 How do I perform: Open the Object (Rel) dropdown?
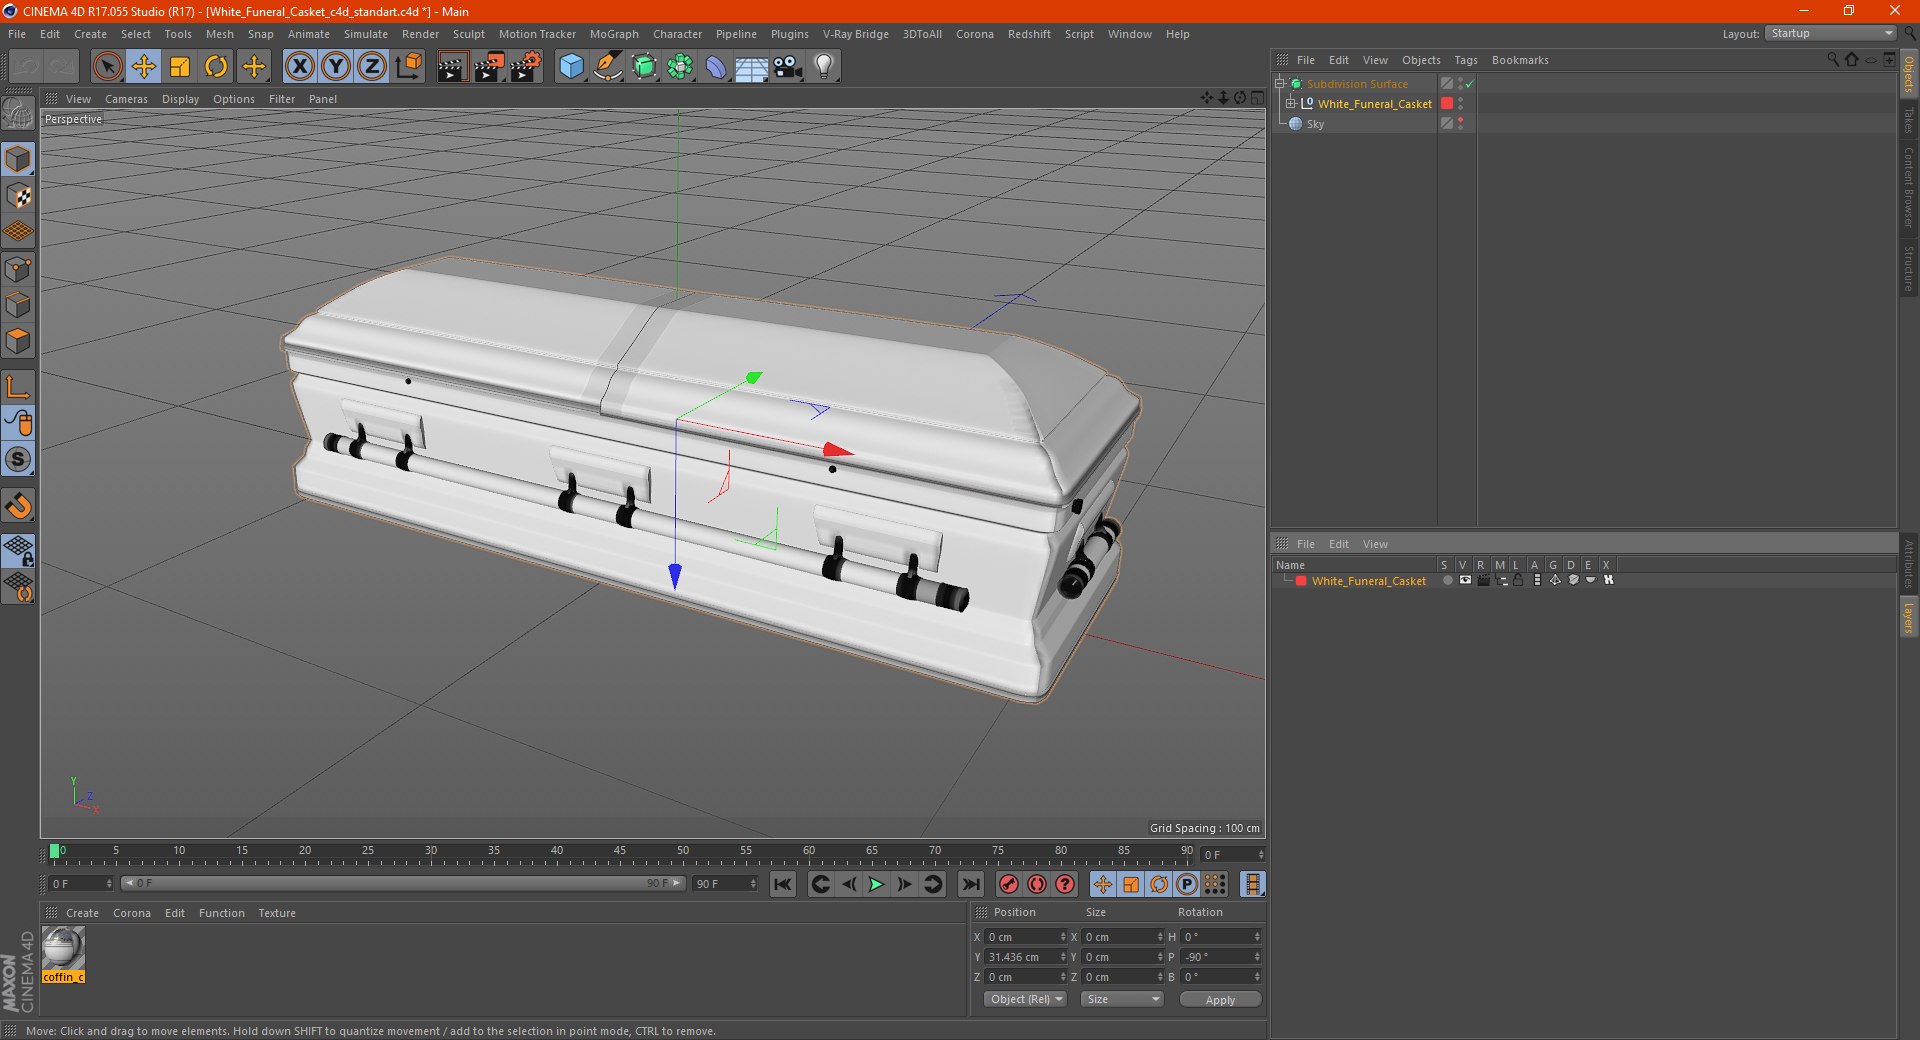1026,999
